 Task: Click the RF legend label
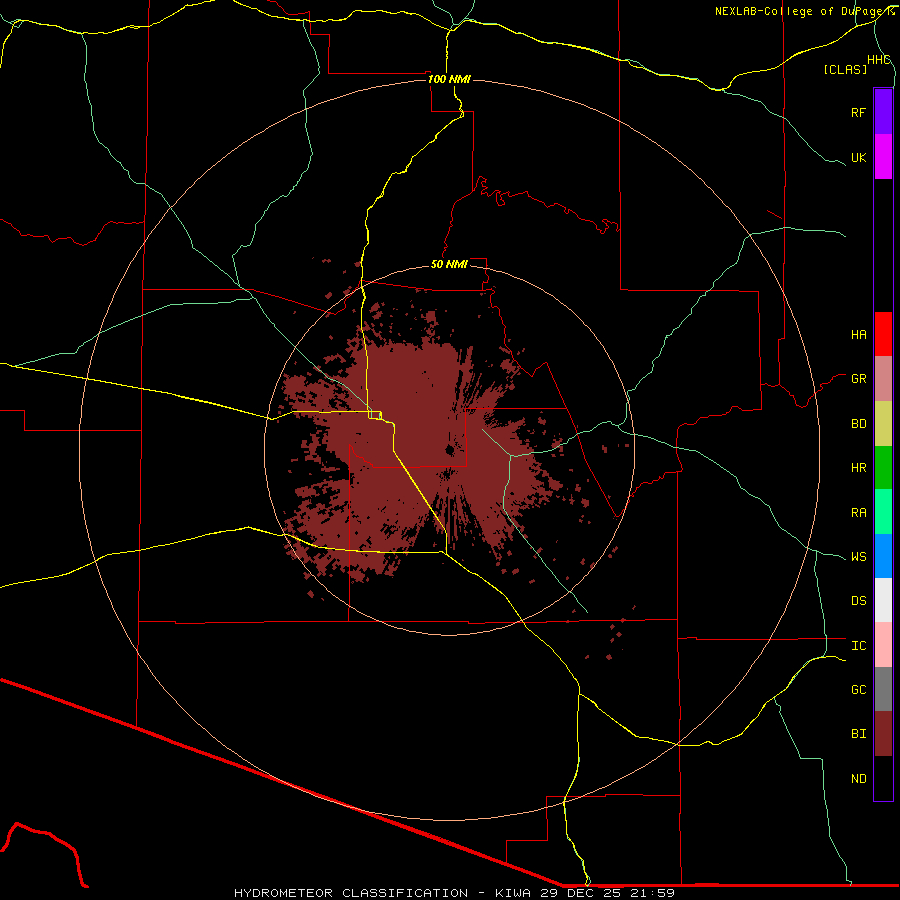pyautogui.click(x=858, y=112)
